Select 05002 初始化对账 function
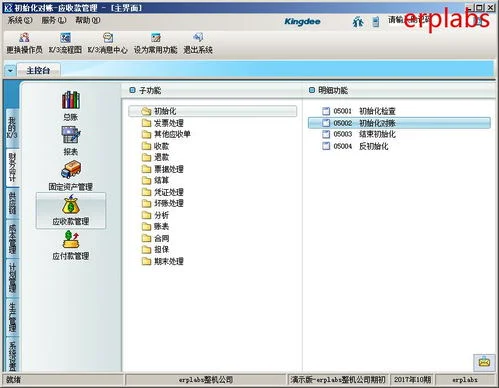This screenshot has height=388, width=499. tap(399, 123)
